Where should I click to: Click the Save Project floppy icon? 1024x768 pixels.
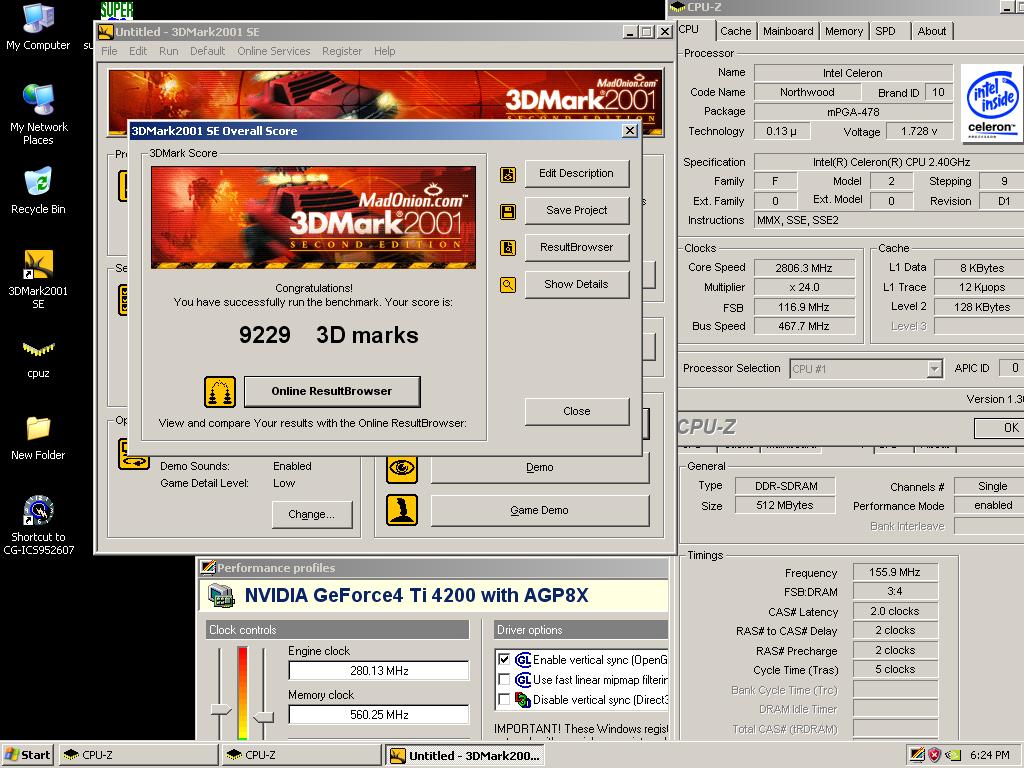click(x=507, y=212)
